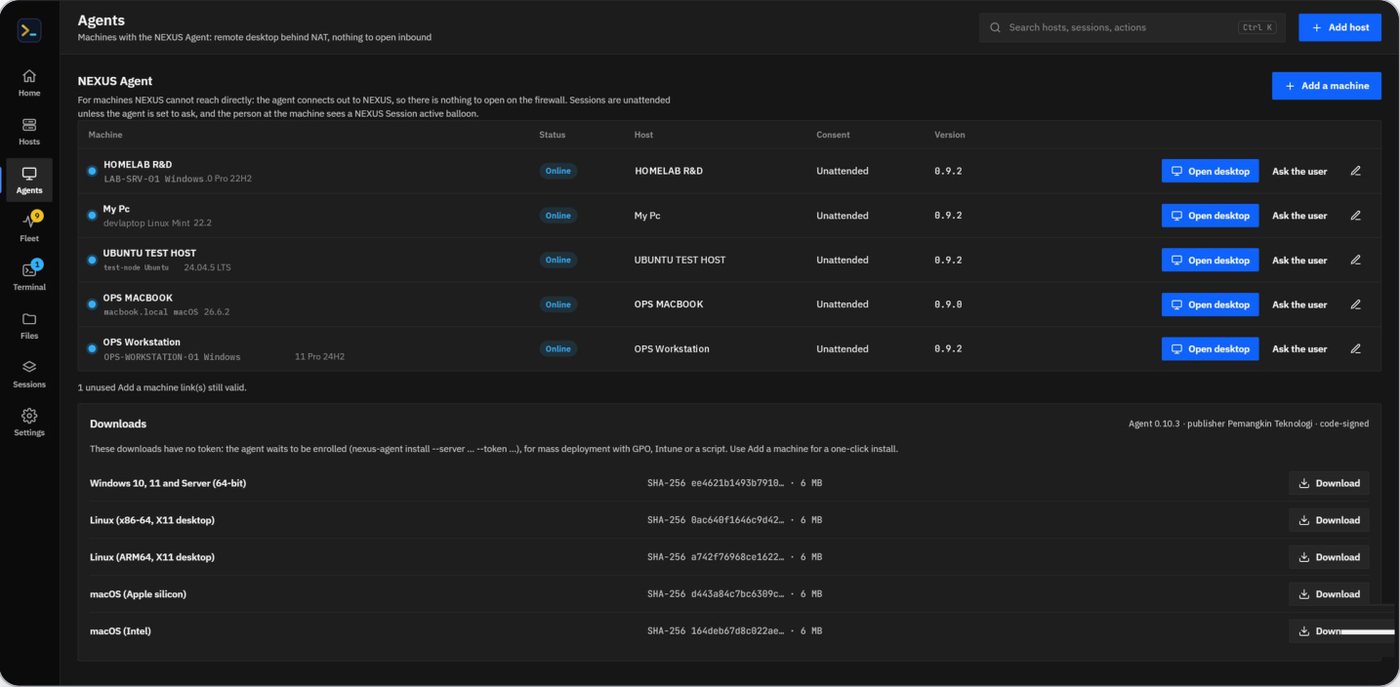Click the Ctrl K shortcut hint
Screen dimensions: 1400x687
pos(1257,28)
